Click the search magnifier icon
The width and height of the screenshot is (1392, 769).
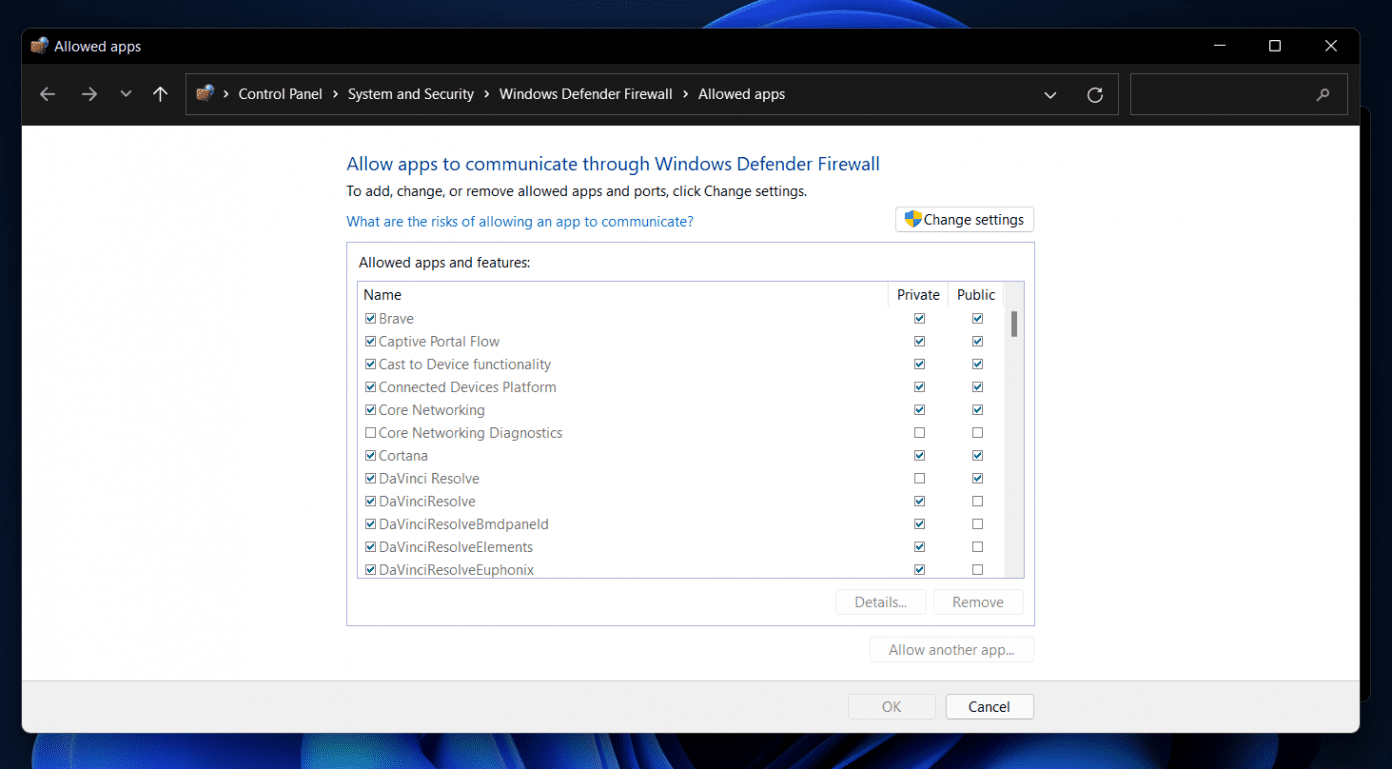[x=1323, y=93]
